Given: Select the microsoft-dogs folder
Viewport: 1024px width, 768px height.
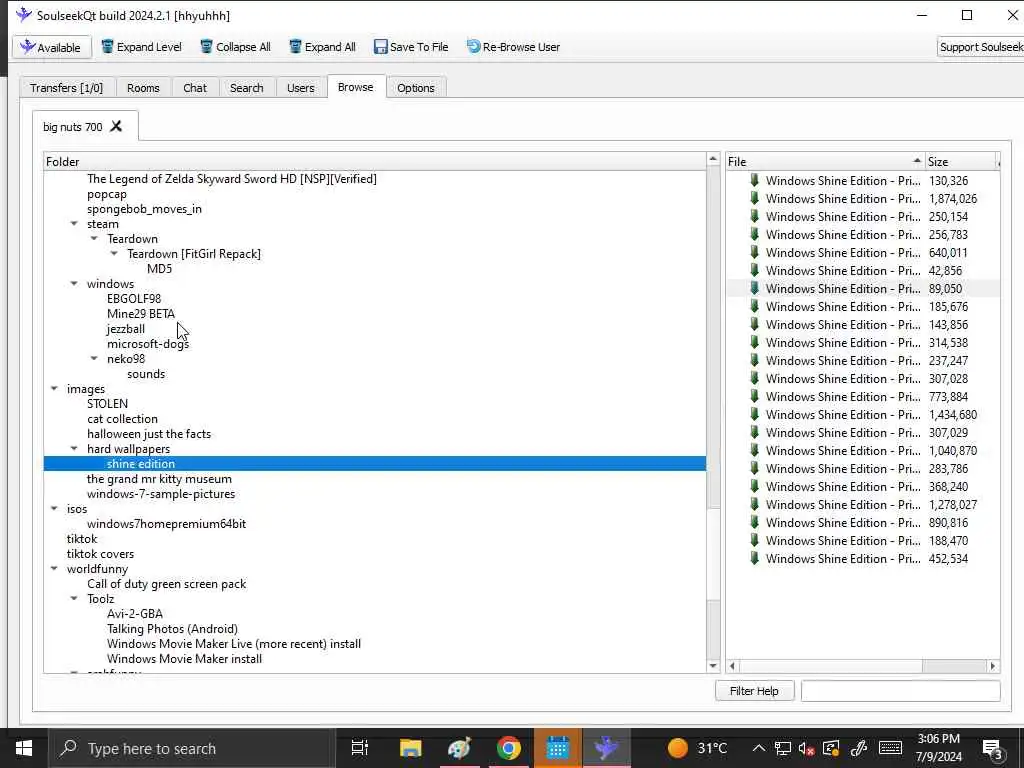Looking at the screenshot, I should 148,344.
